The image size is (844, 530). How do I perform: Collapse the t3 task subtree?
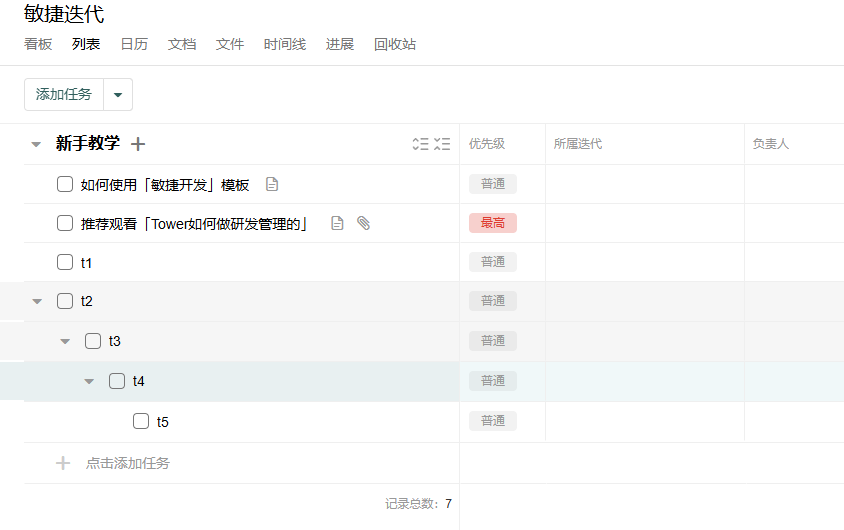pyautogui.click(x=65, y=341)
